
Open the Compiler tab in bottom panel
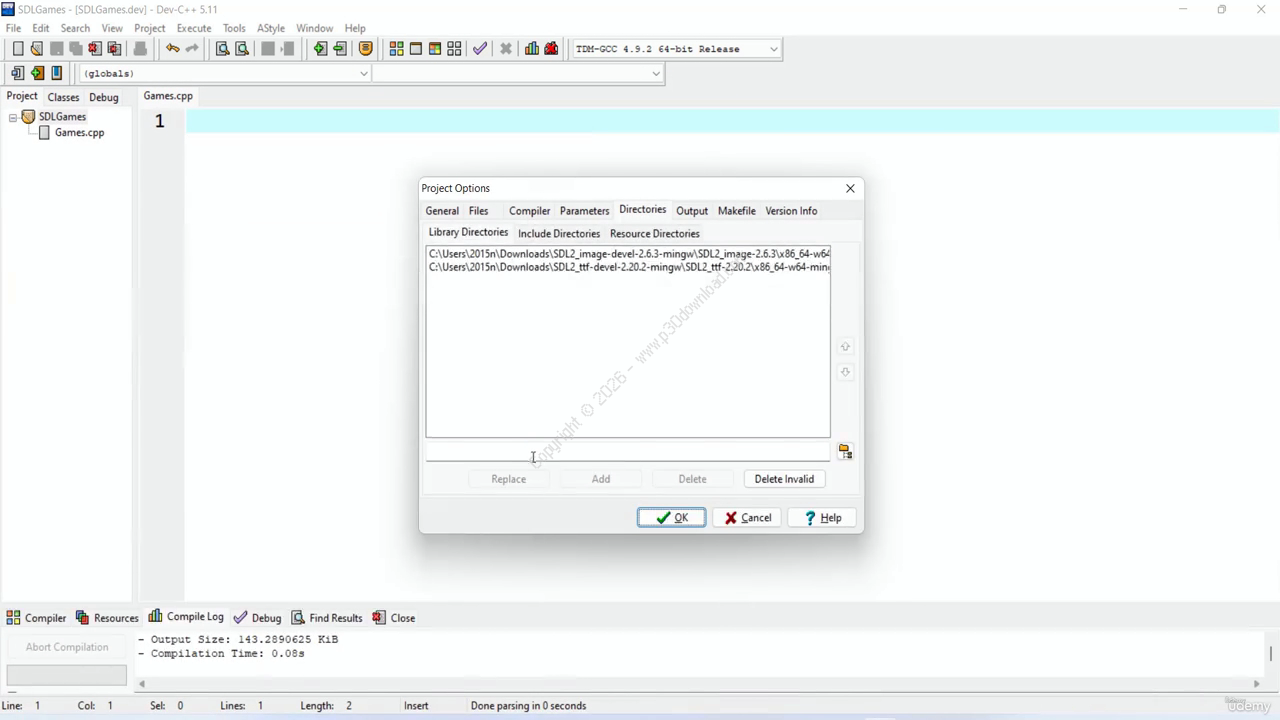click(36, 618)
